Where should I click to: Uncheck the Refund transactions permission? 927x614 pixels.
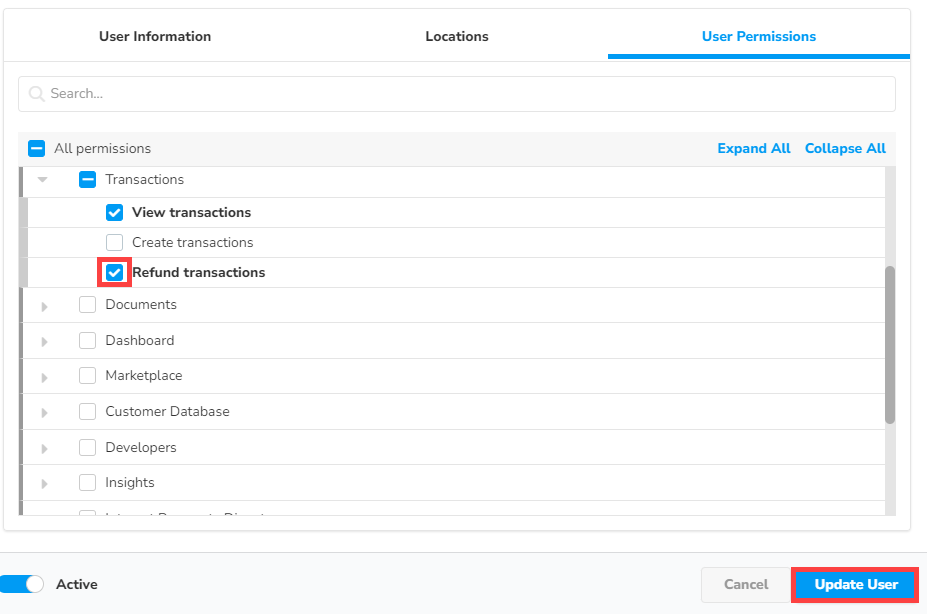(114, 272)
